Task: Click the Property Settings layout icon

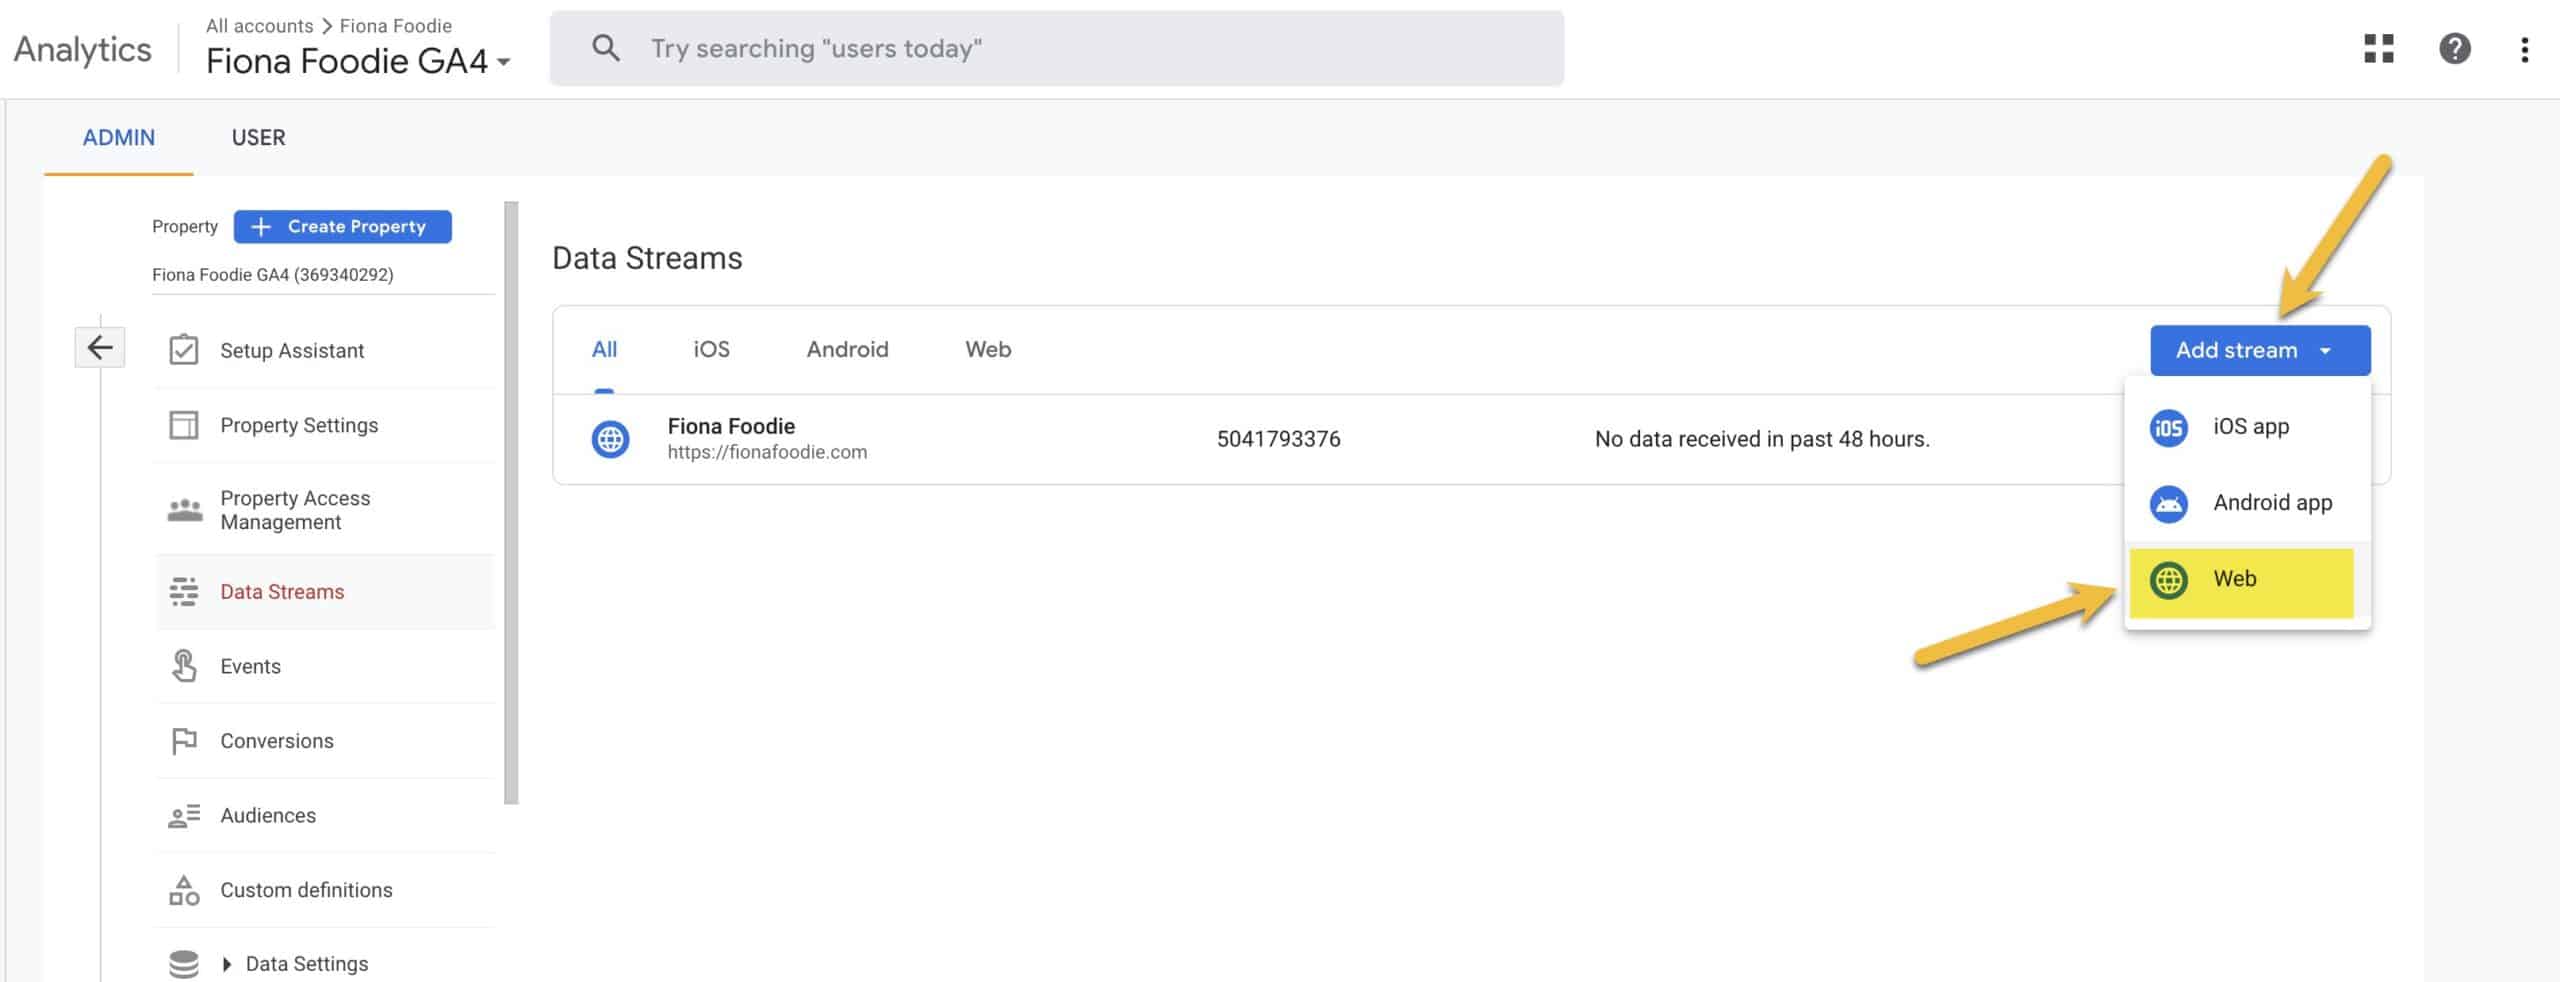Action: tap(184, 425)
